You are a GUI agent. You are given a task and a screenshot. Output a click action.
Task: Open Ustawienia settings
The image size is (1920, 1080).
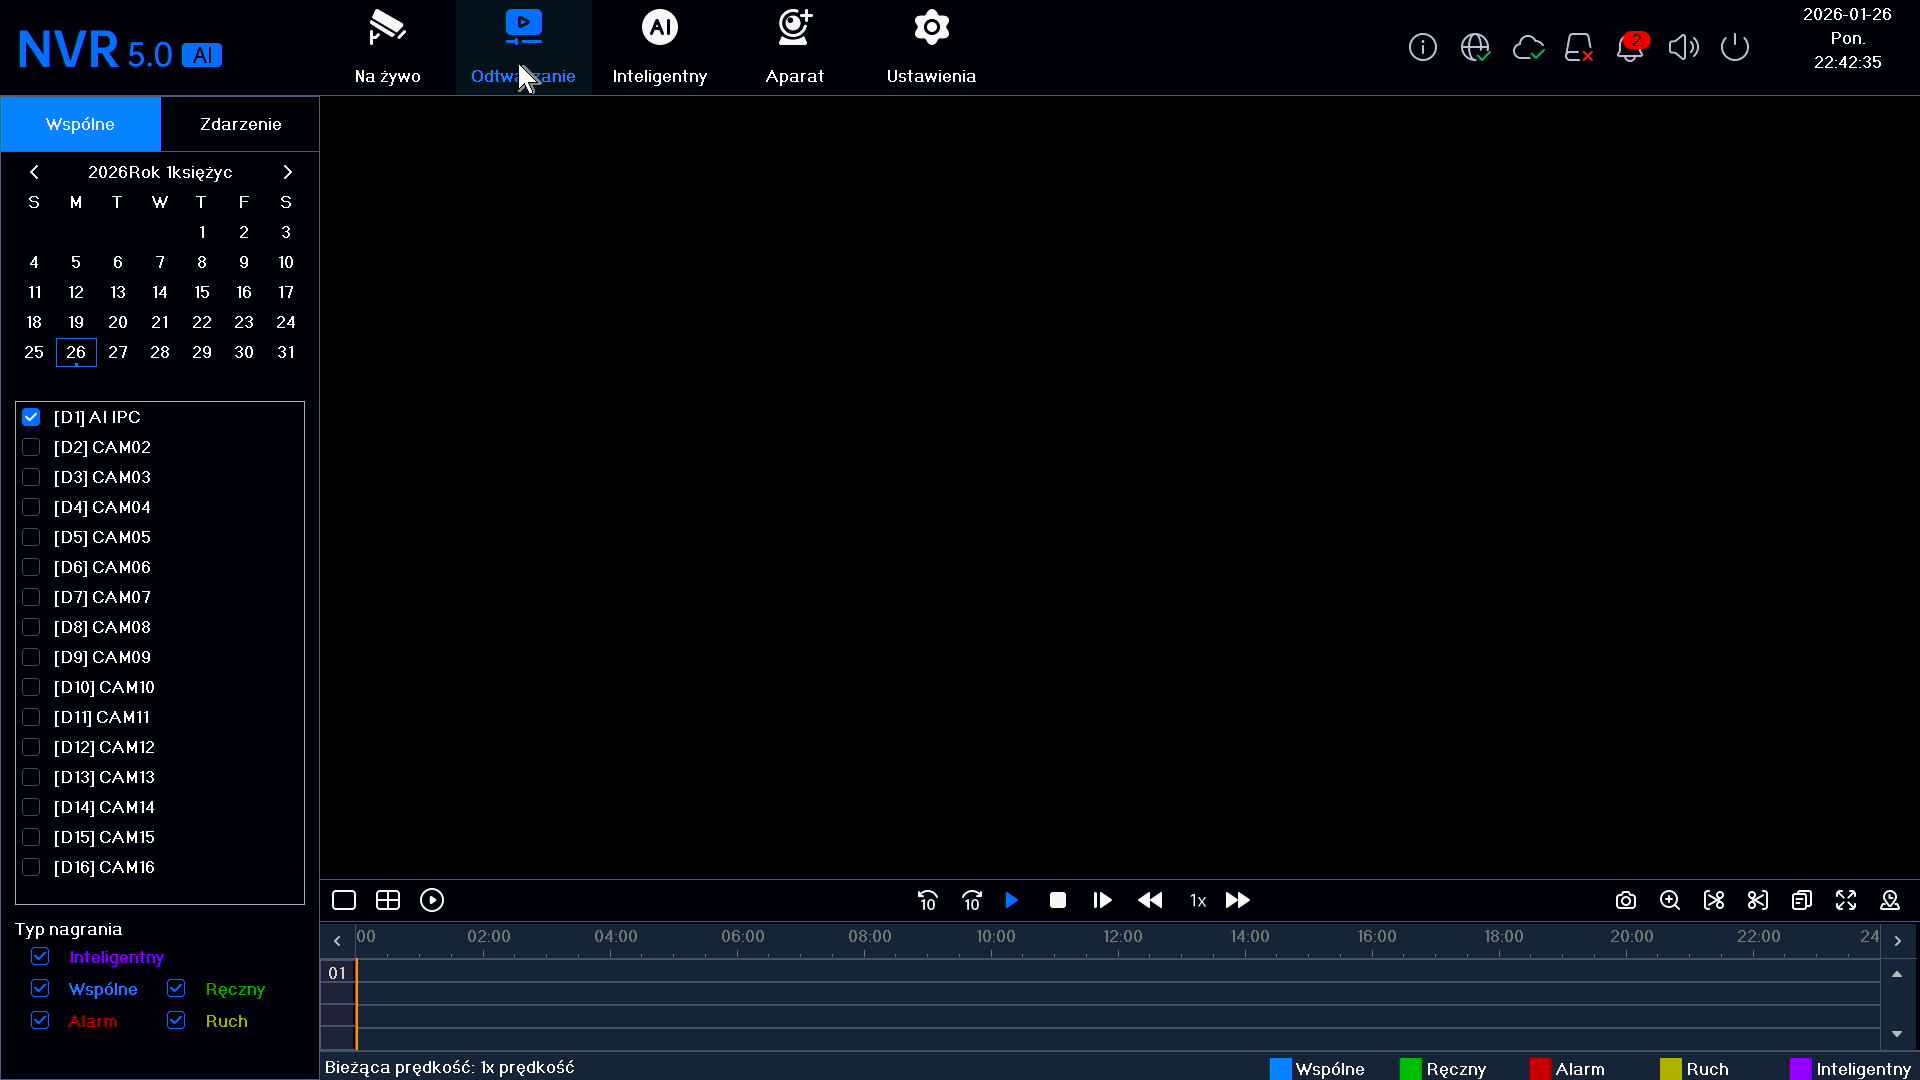[x=931, y=48]
